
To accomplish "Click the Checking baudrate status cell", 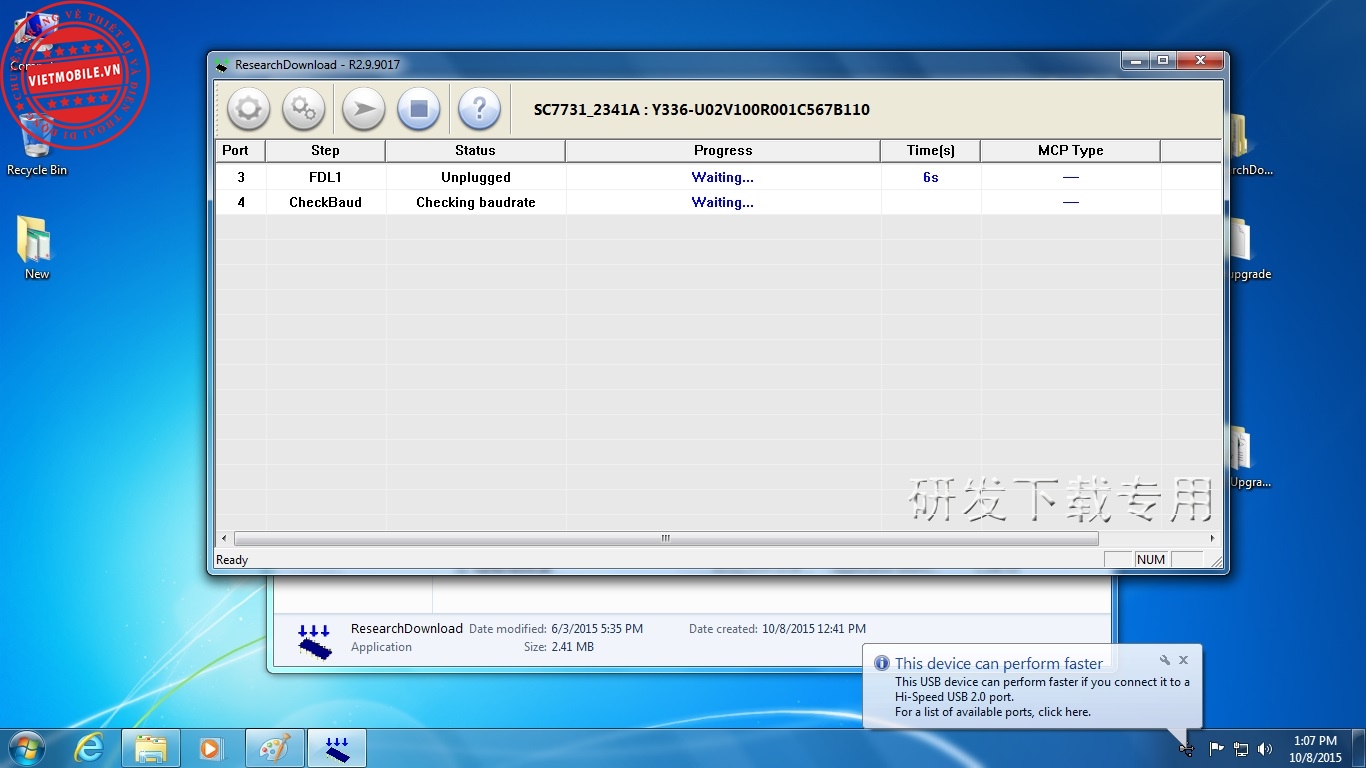I will (x=476, y=202).
